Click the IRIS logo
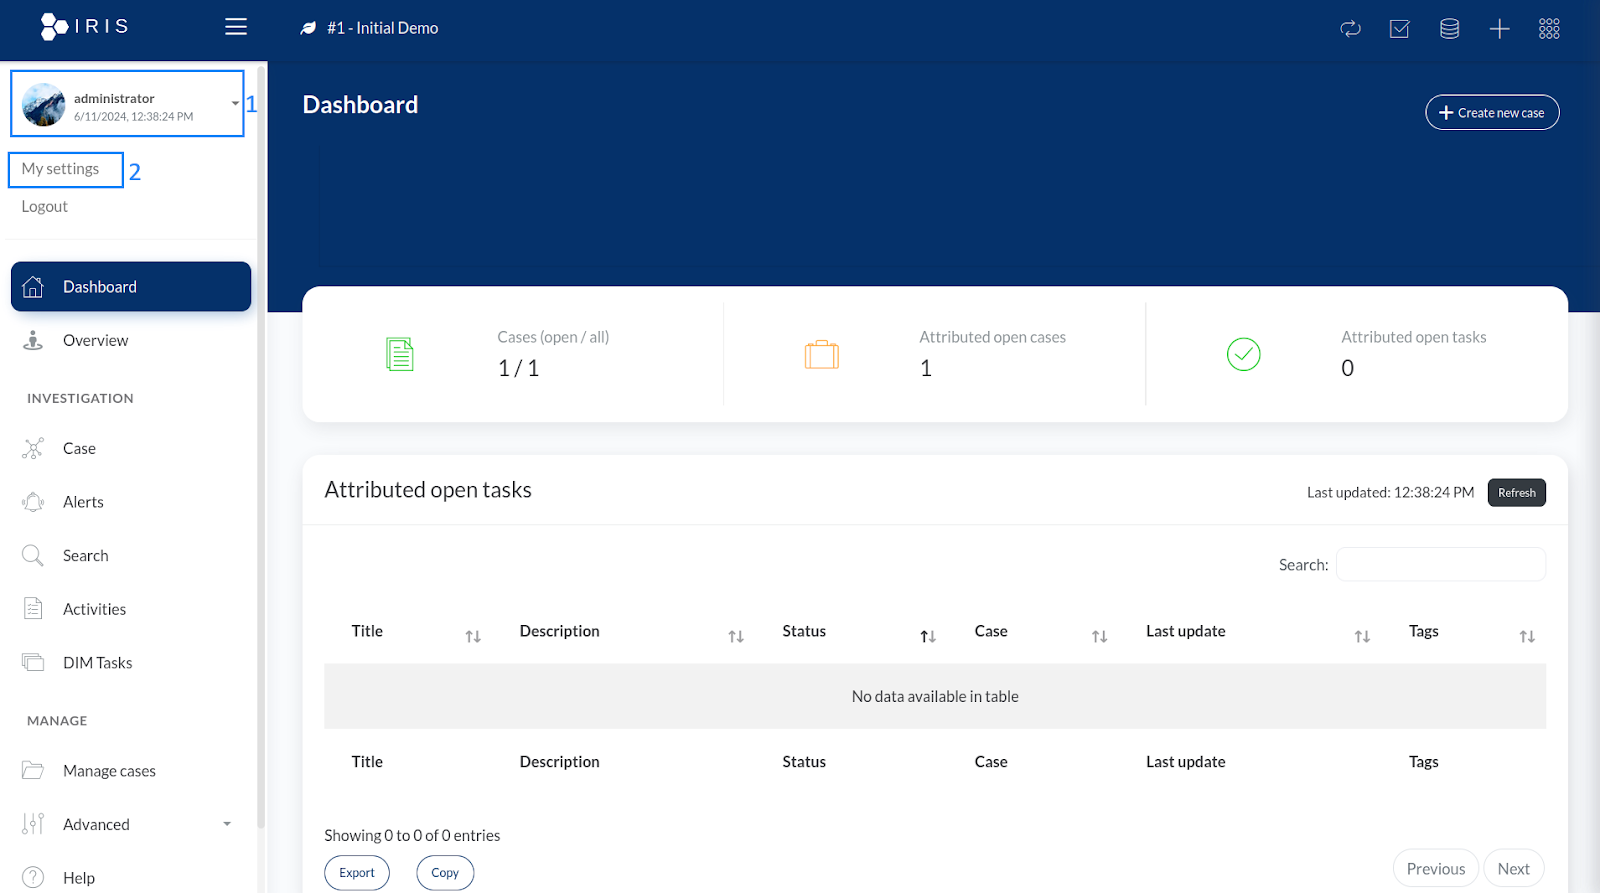 (85, 26)
